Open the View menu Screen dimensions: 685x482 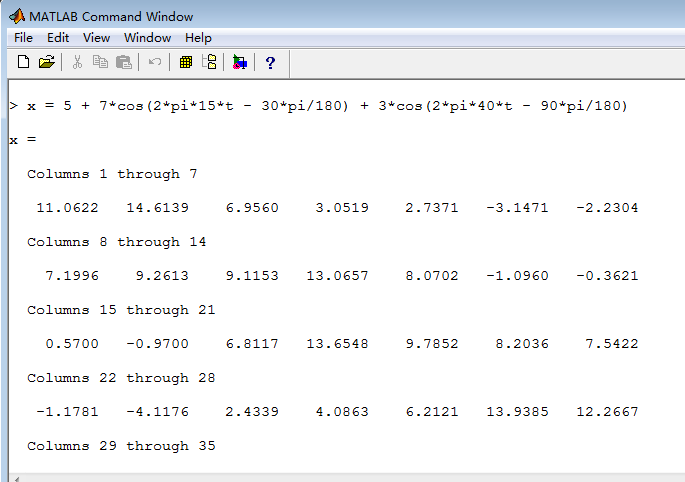click(97, 38)
